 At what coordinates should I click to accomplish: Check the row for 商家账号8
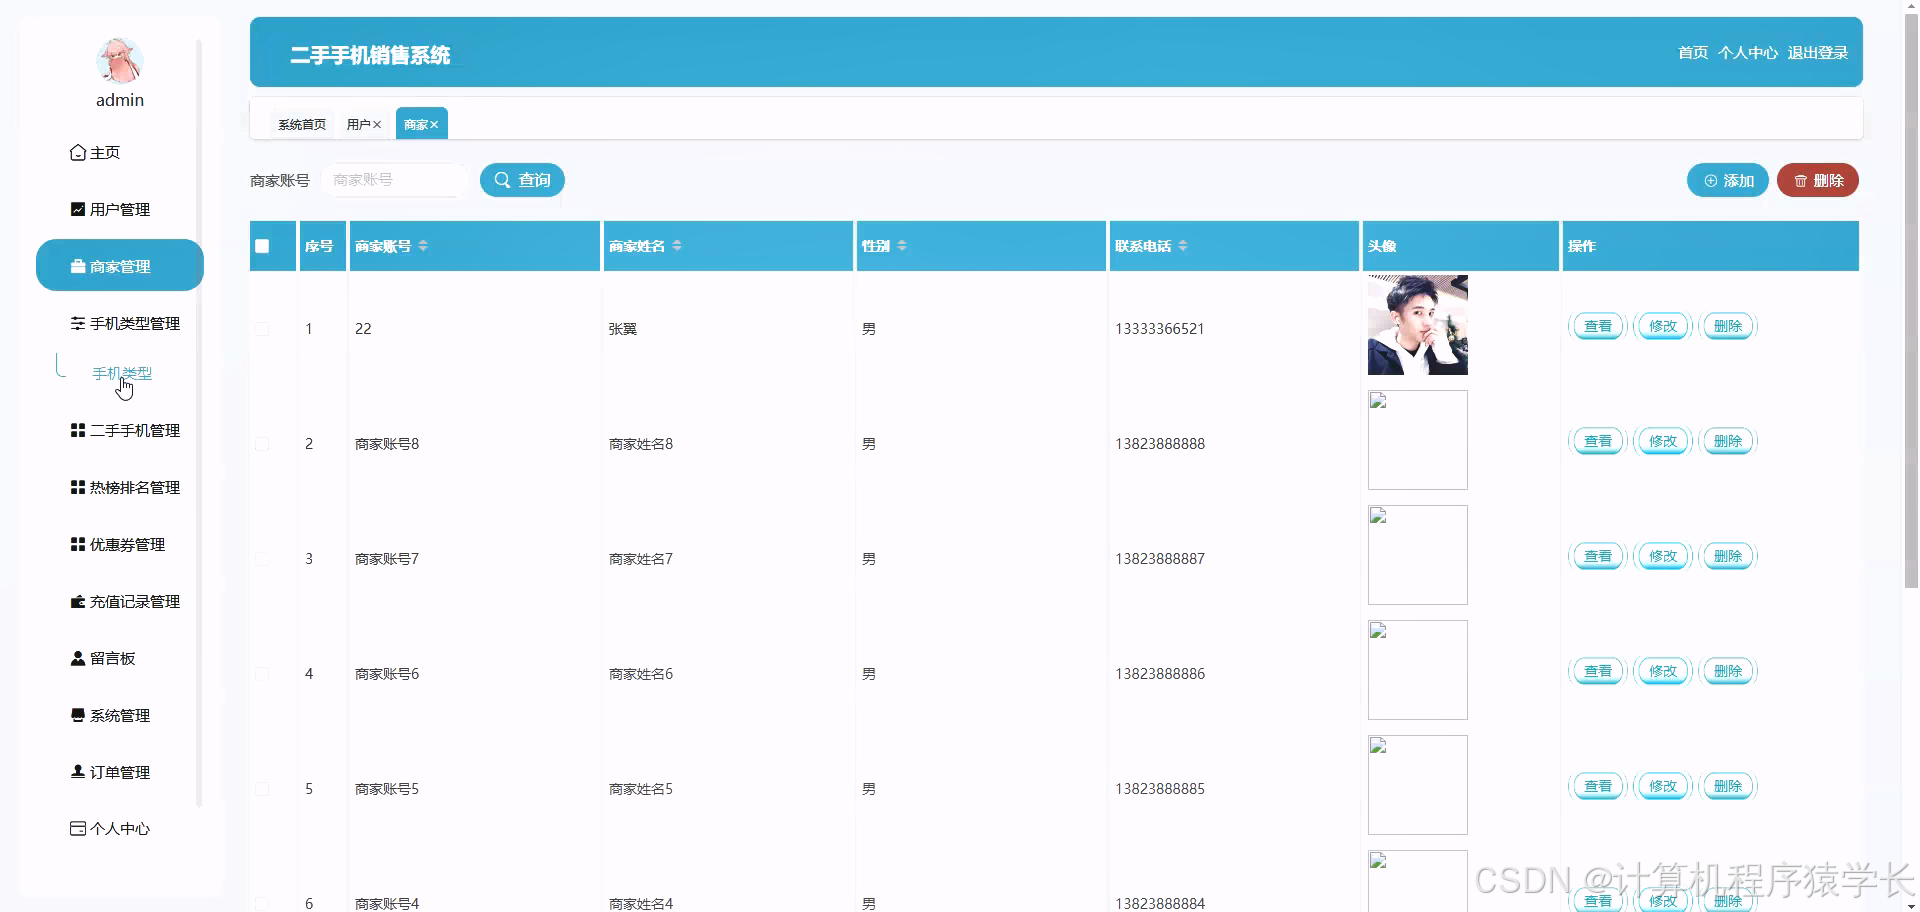[262, 444]
